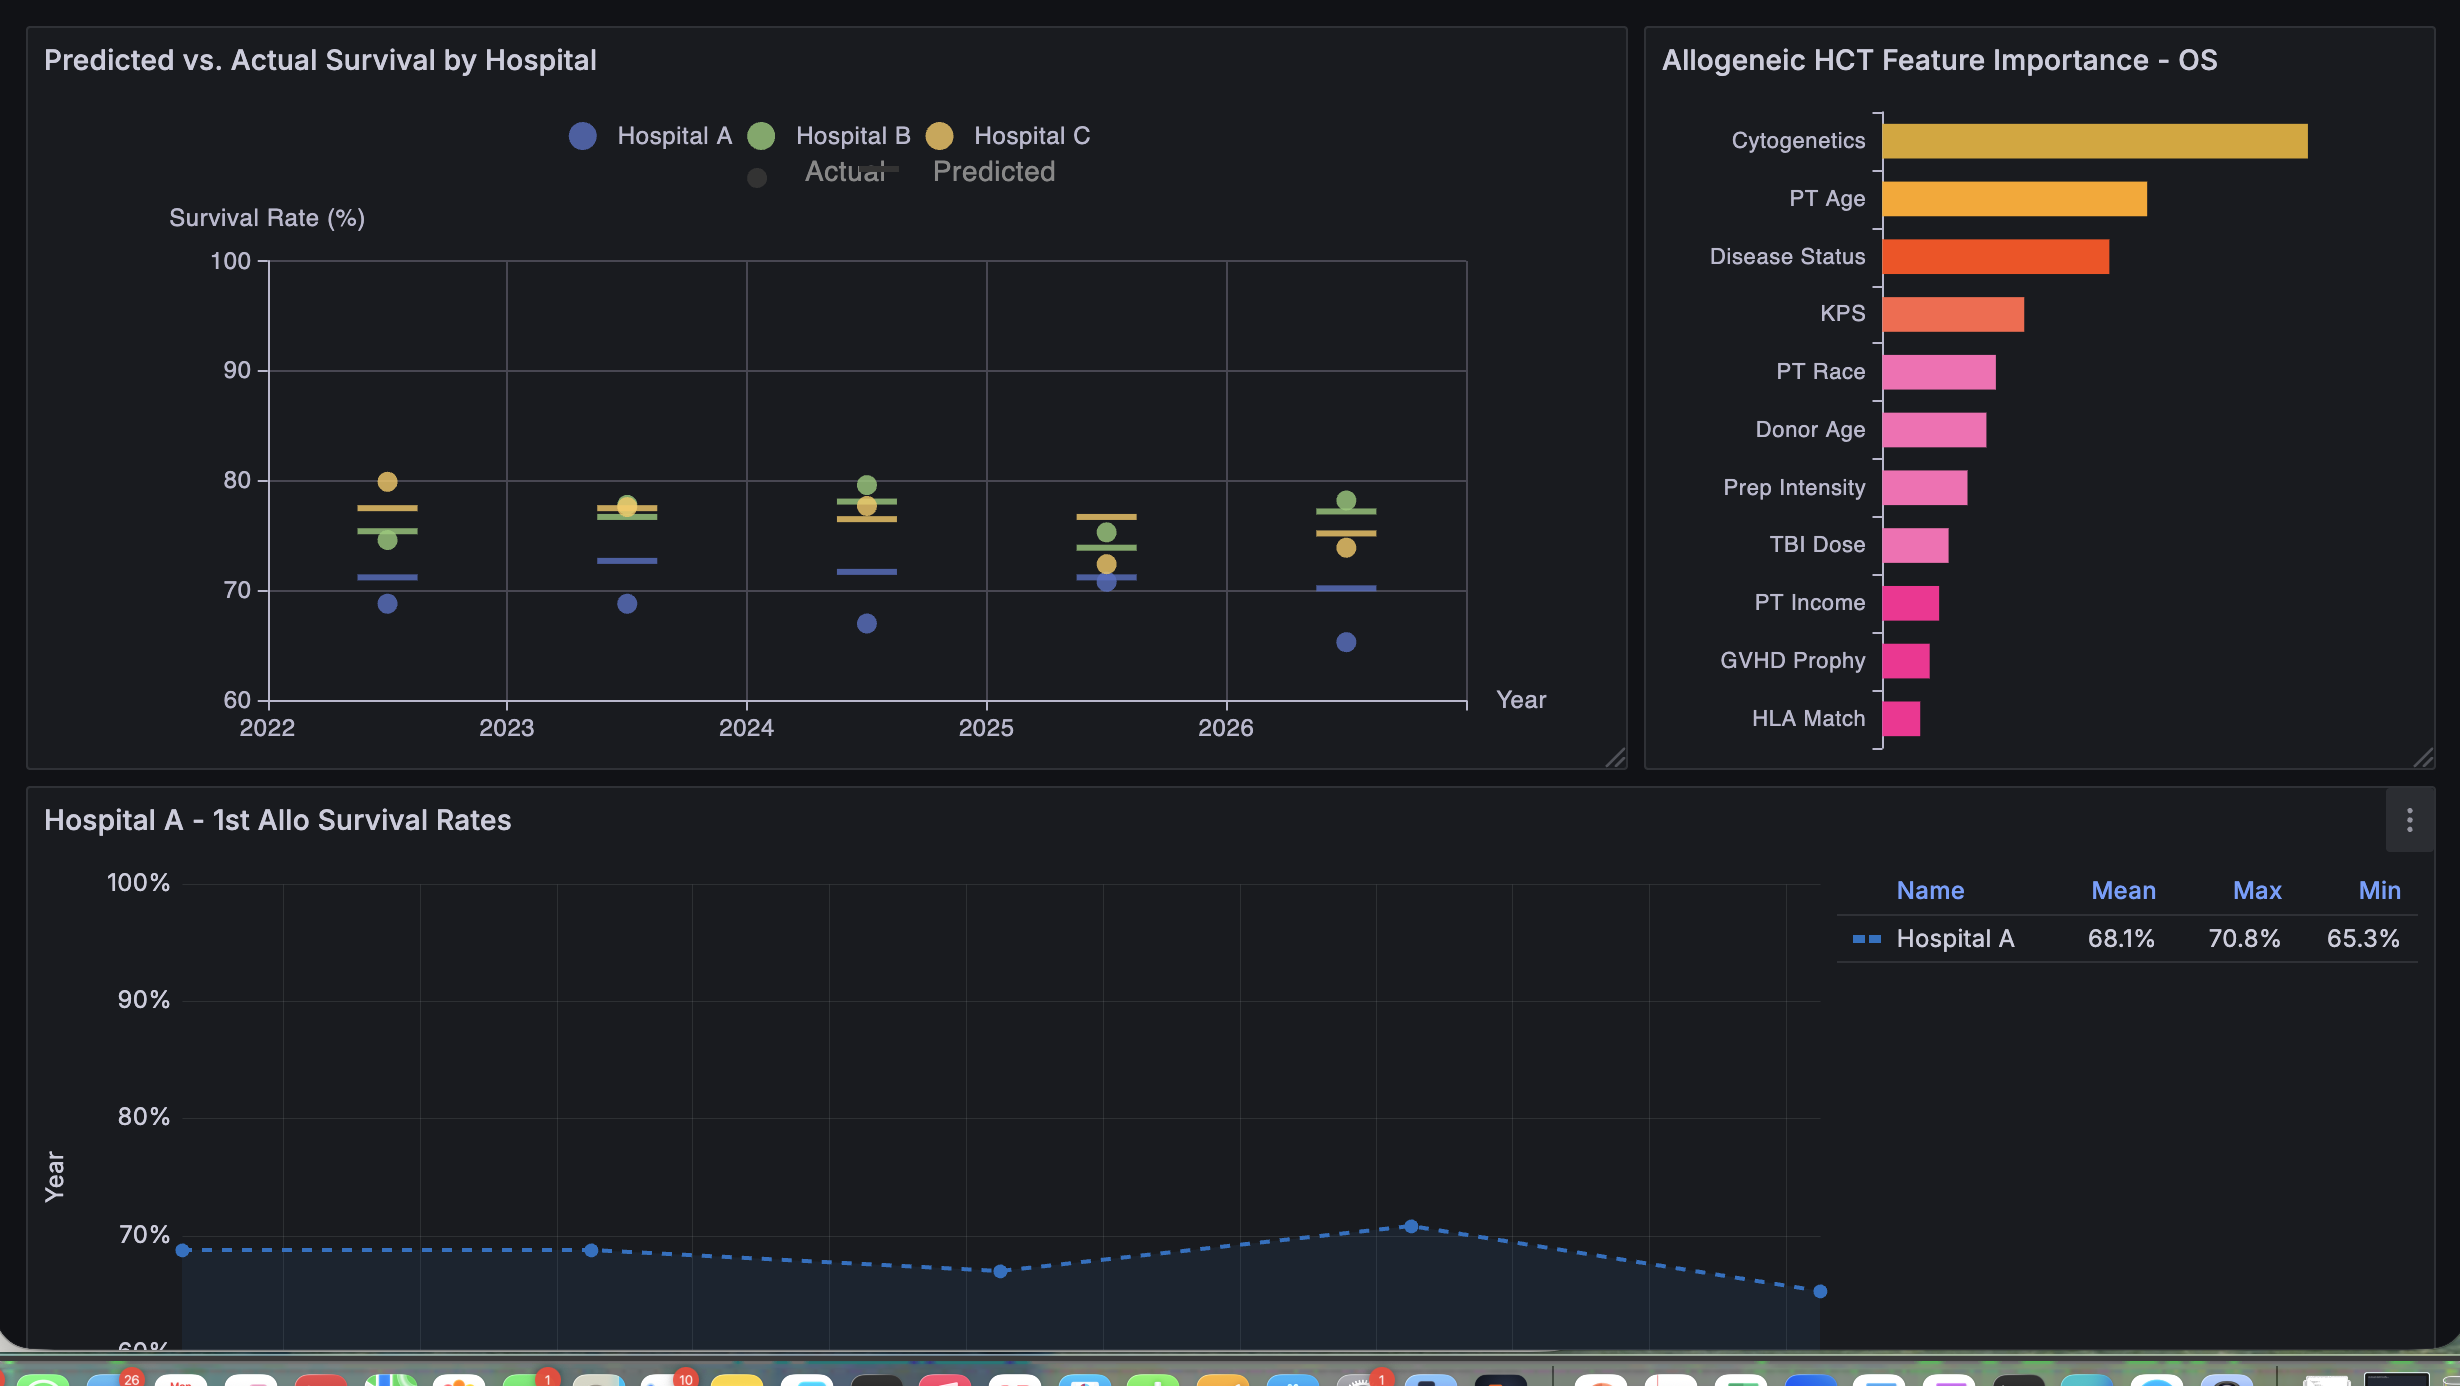
Task: Sort the legend table by Max column
Action: tap(2258, 890)
